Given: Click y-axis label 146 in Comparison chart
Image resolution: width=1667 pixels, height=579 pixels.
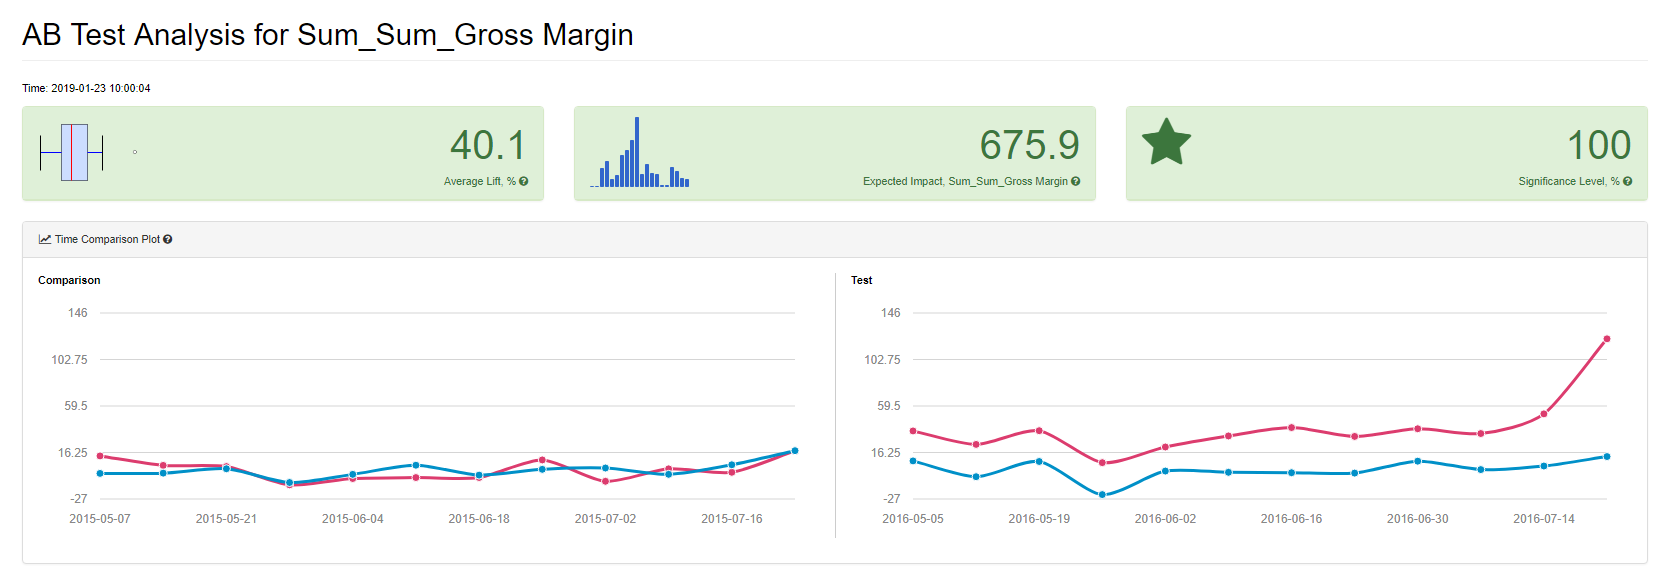Looking at the screenshot, I should [x=78, y=313].
